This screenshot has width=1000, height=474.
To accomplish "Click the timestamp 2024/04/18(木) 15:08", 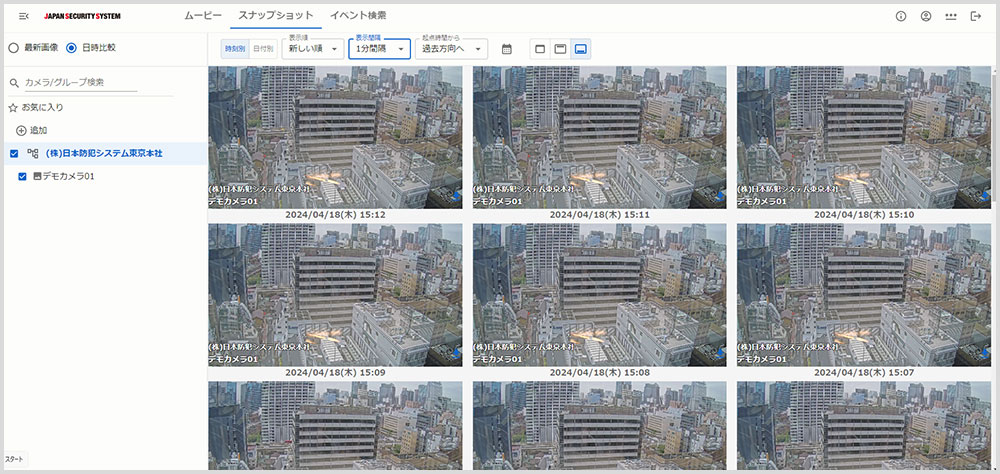I will 599,372.
